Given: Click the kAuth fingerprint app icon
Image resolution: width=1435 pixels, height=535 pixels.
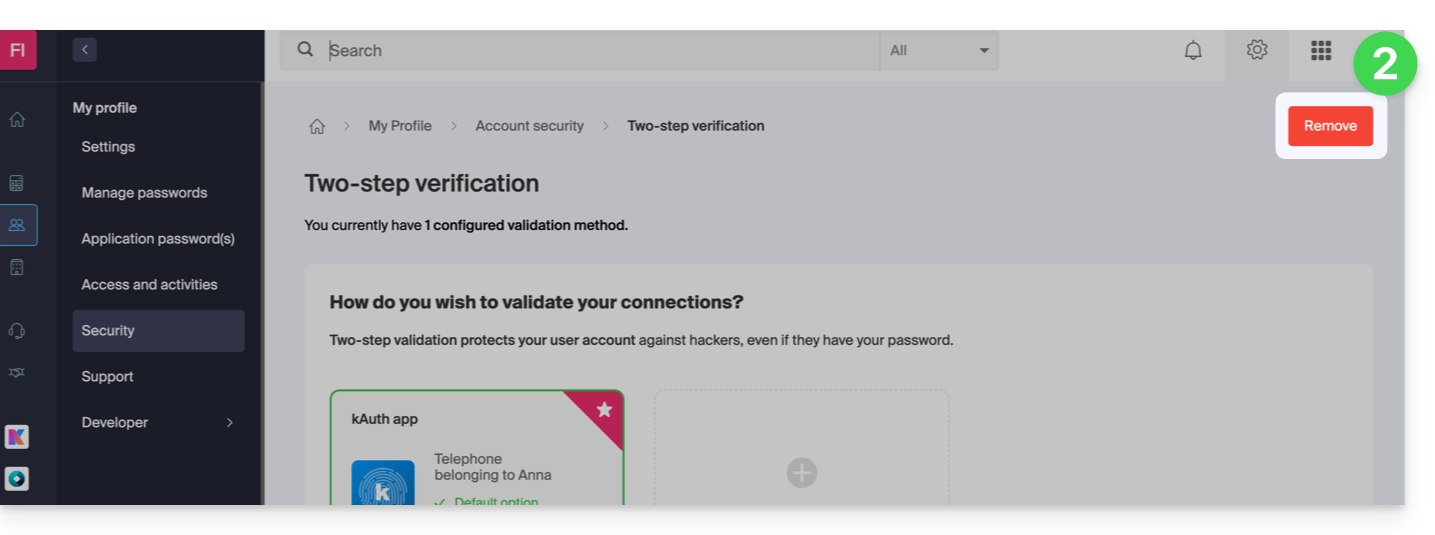Looking at the screenshot, I should (x=383, y=485).
